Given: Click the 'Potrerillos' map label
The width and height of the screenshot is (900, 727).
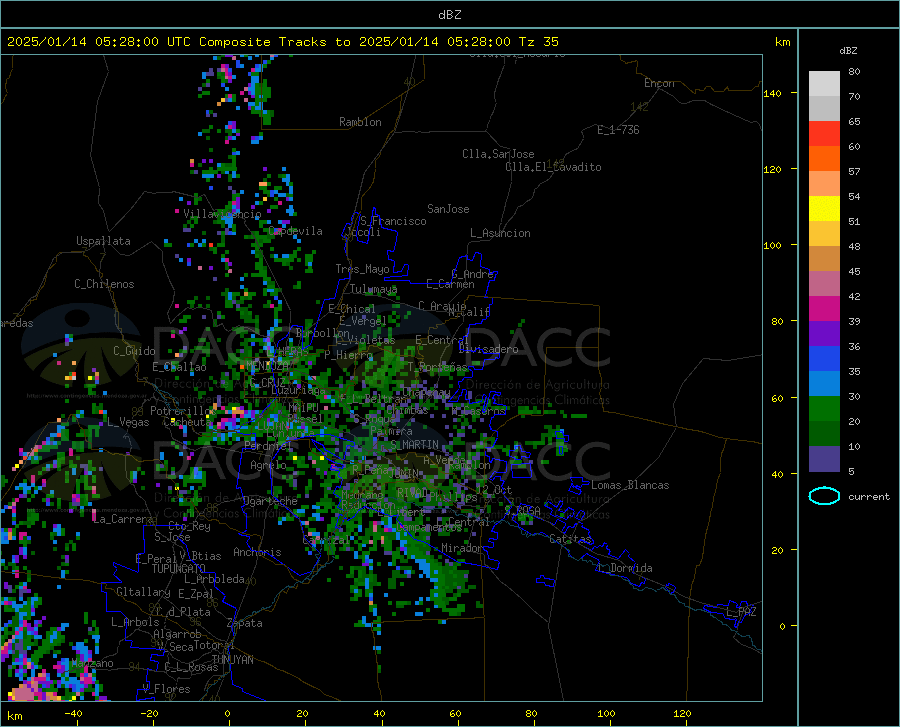Looking at the screenshot, I should click(x=183, y=411).
